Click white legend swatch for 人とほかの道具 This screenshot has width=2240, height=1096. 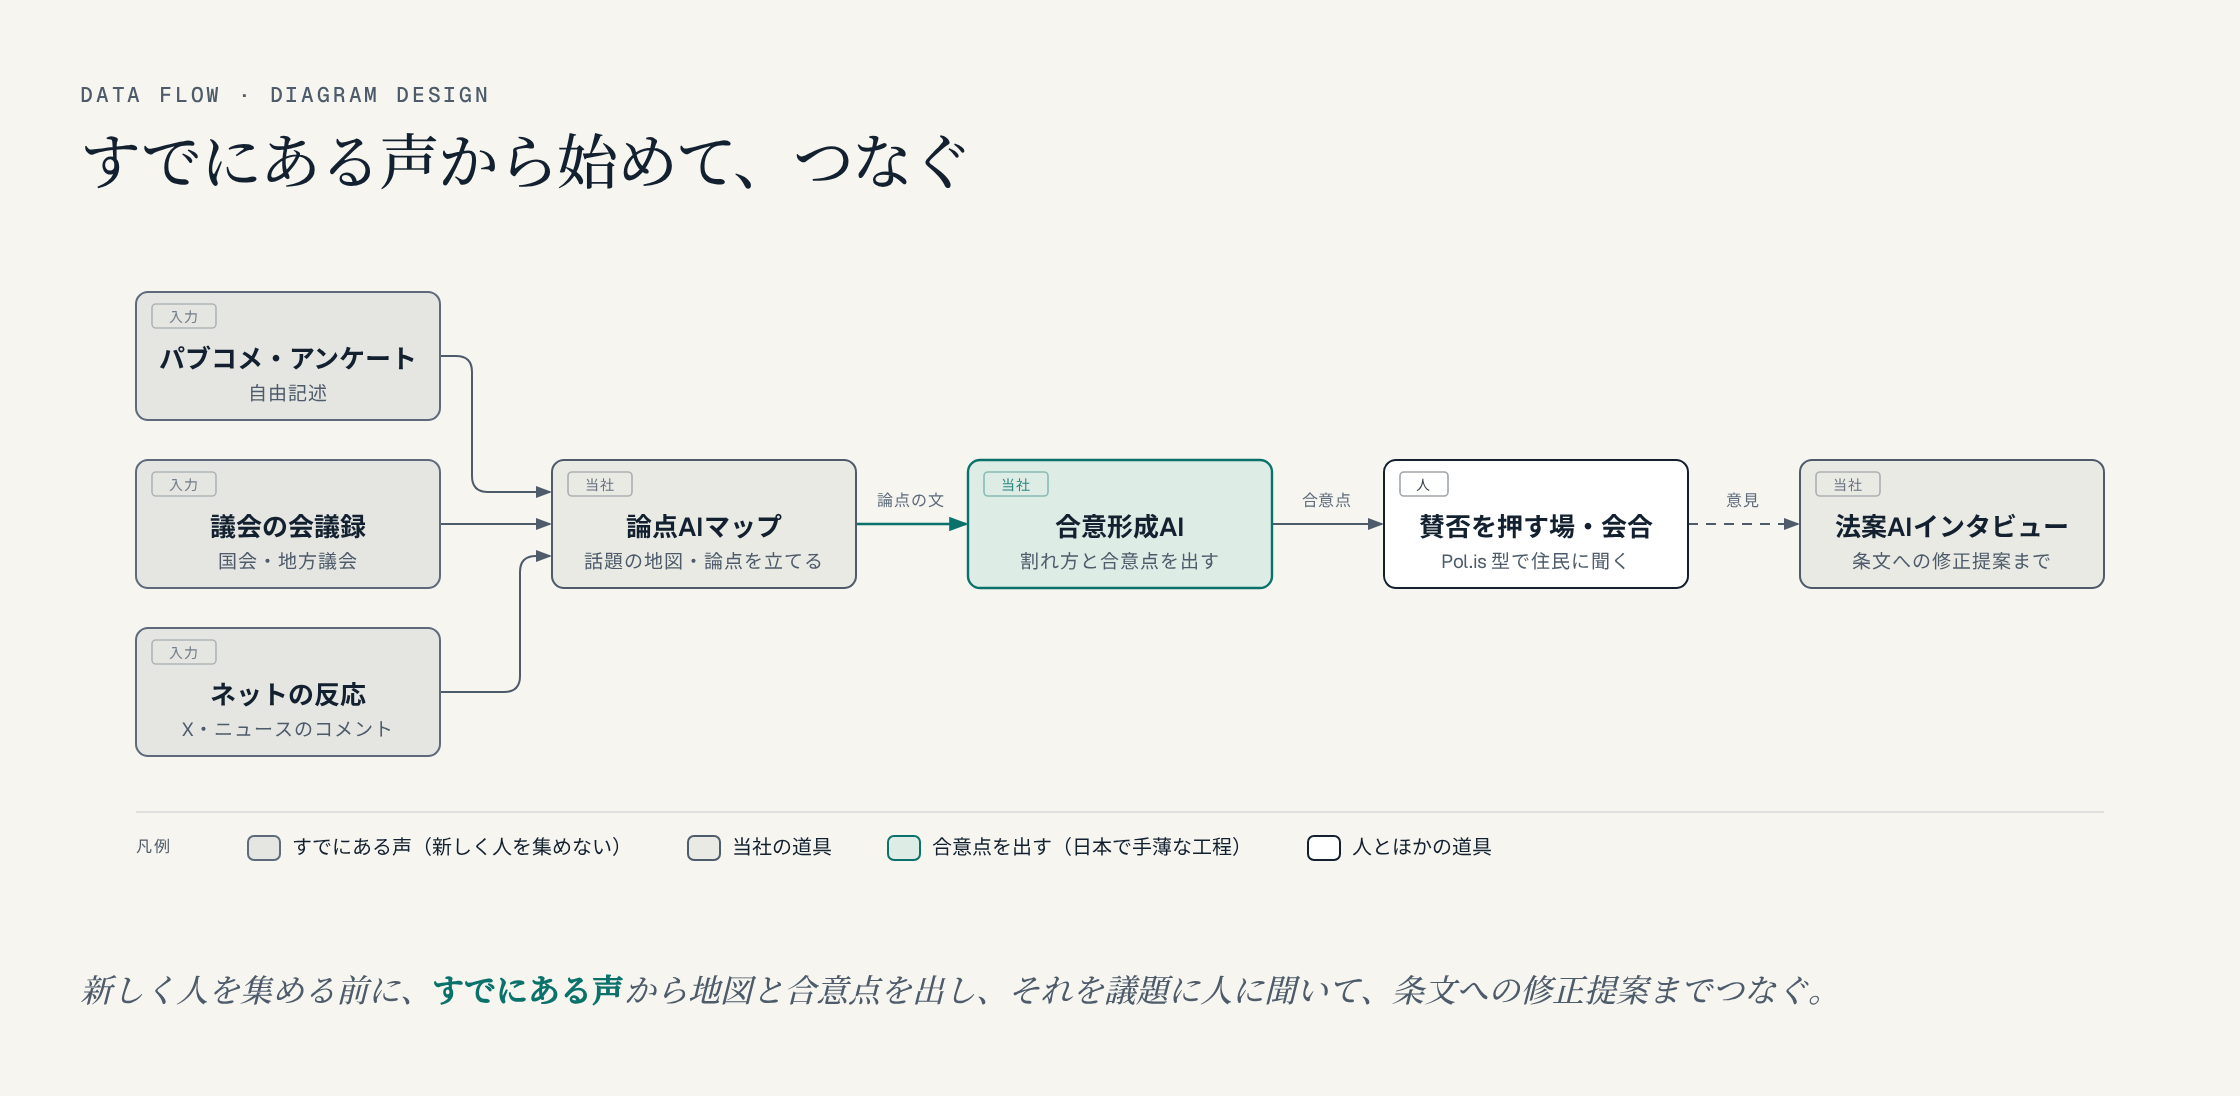(1324, 848)
